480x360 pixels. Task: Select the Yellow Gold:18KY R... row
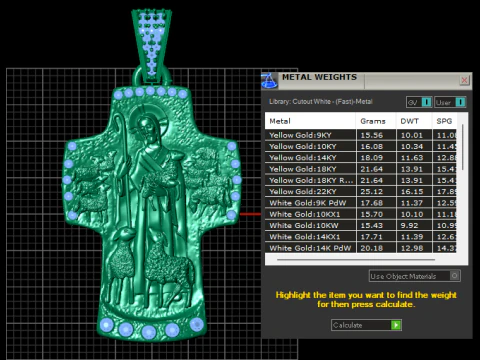tap(361, 180)
